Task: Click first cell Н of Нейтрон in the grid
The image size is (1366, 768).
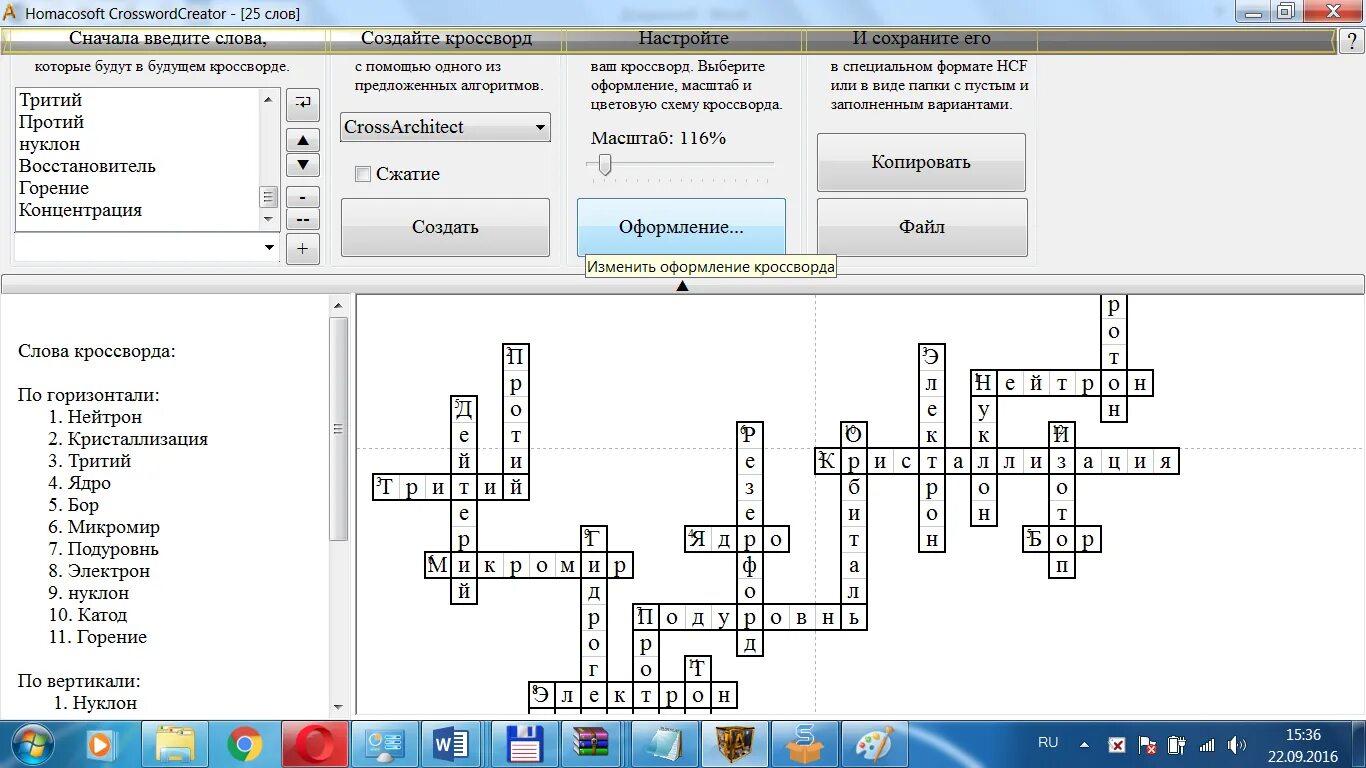Action: (x=984, y=383)
